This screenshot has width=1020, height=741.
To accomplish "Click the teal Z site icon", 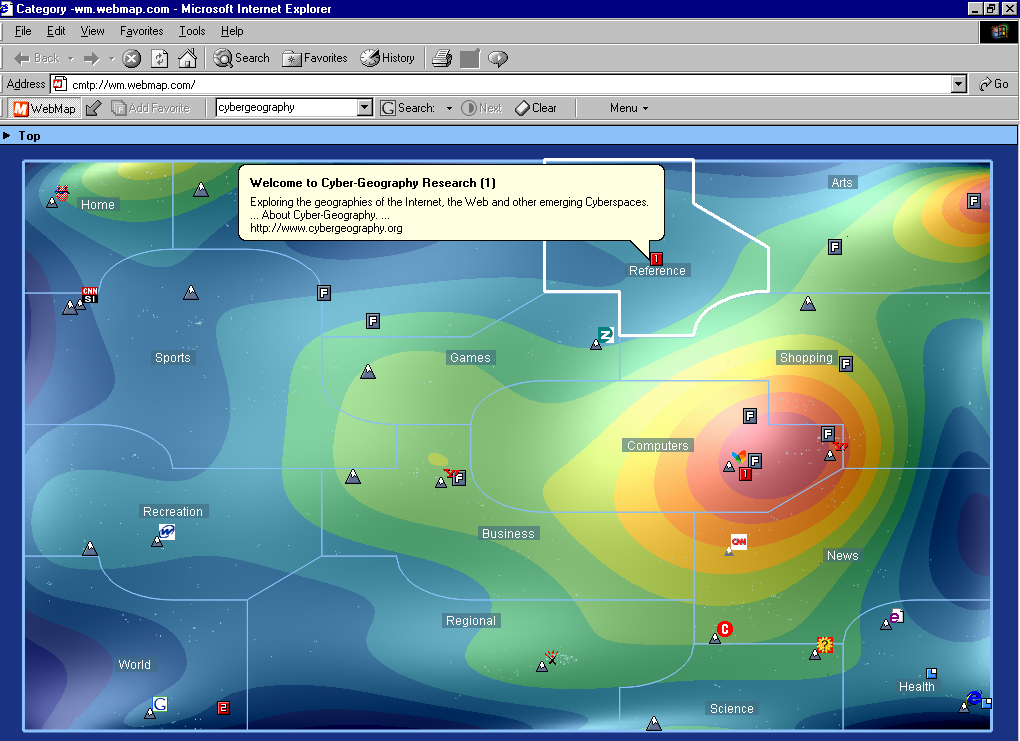I will pyautogui.click(x=606, y=335).
